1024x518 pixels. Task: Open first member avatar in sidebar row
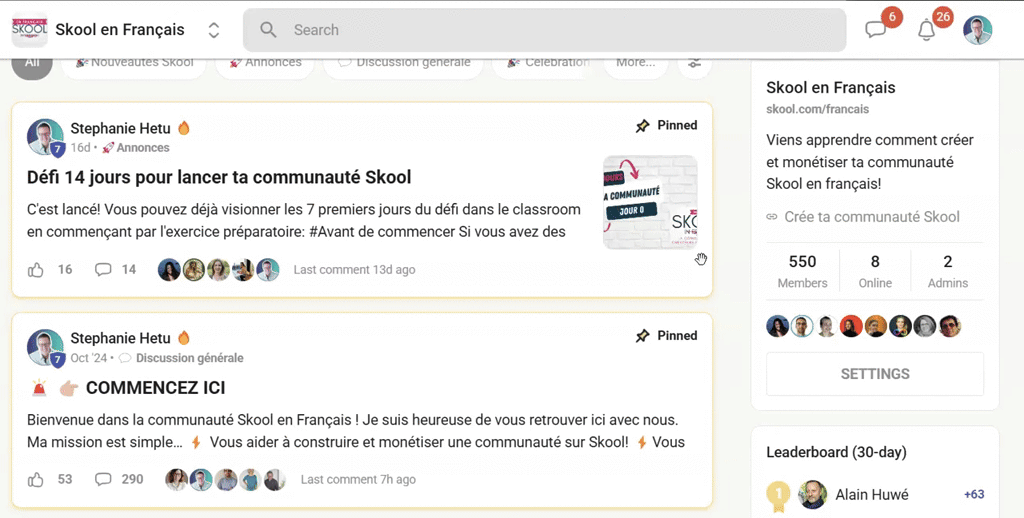point(777,326)
